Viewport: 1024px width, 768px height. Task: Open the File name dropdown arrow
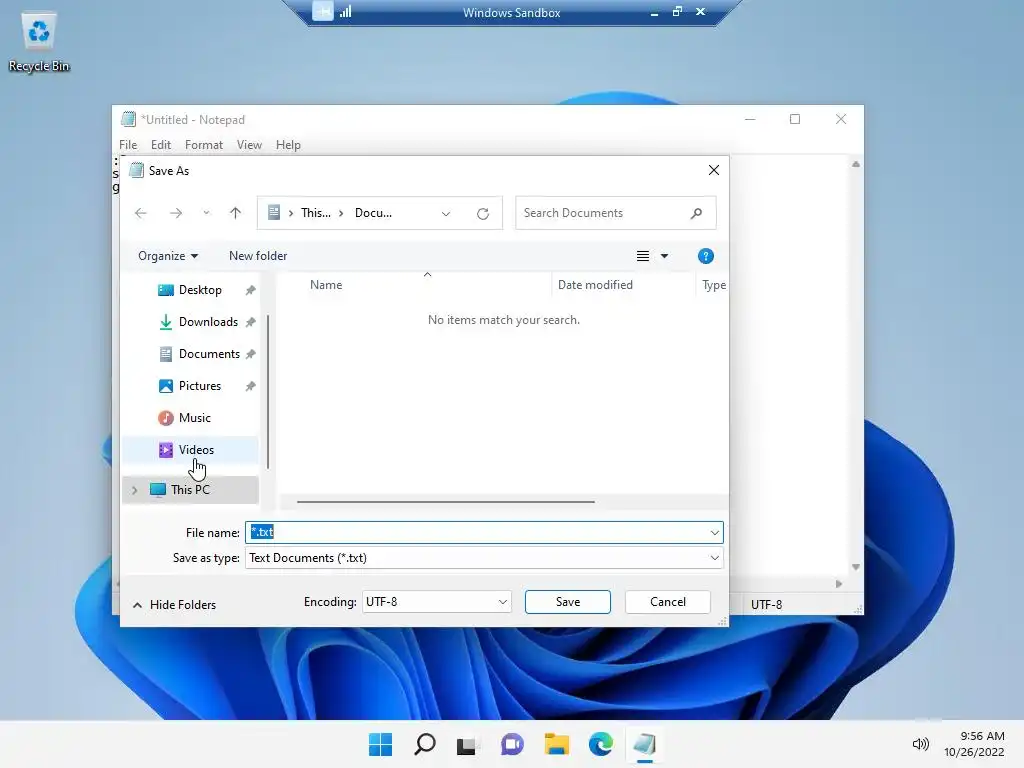point(714,533)
